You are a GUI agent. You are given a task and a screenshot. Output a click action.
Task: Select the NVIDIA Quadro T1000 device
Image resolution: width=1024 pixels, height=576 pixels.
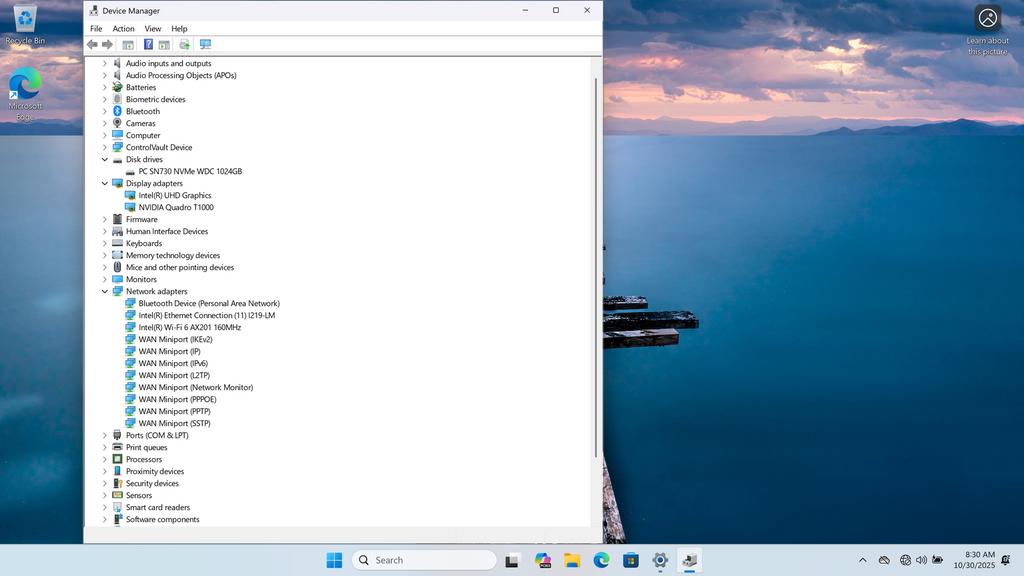[175, 207]
